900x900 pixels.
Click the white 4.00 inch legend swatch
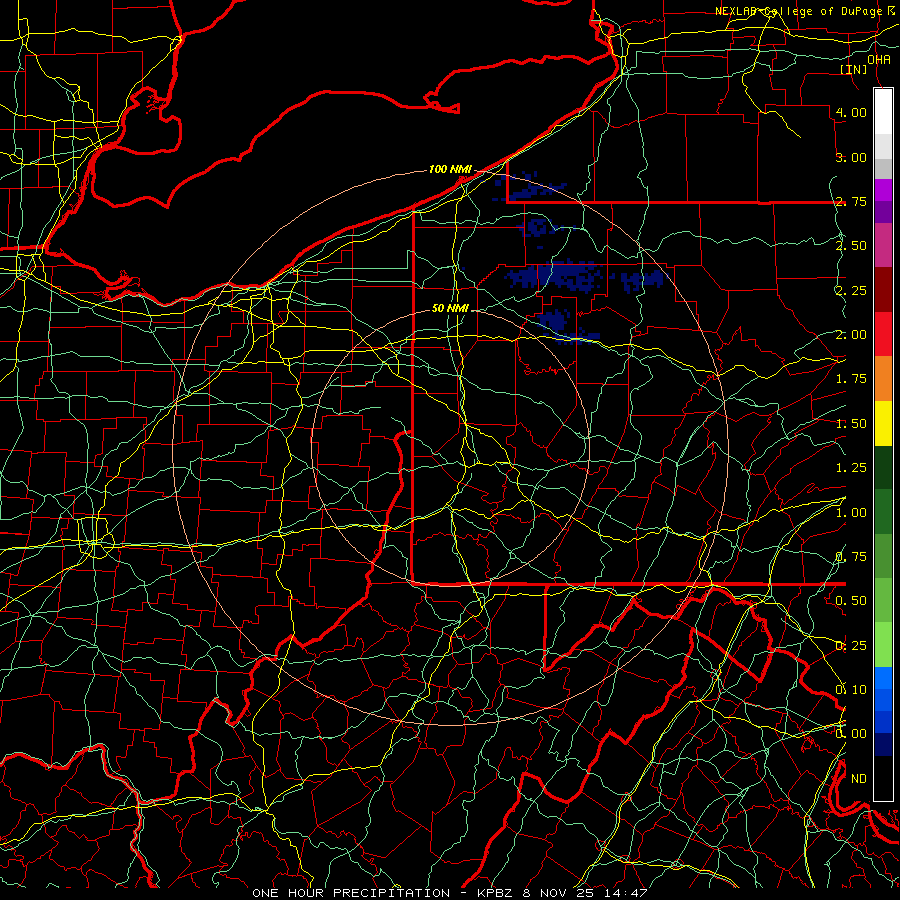tap(883, 112)
